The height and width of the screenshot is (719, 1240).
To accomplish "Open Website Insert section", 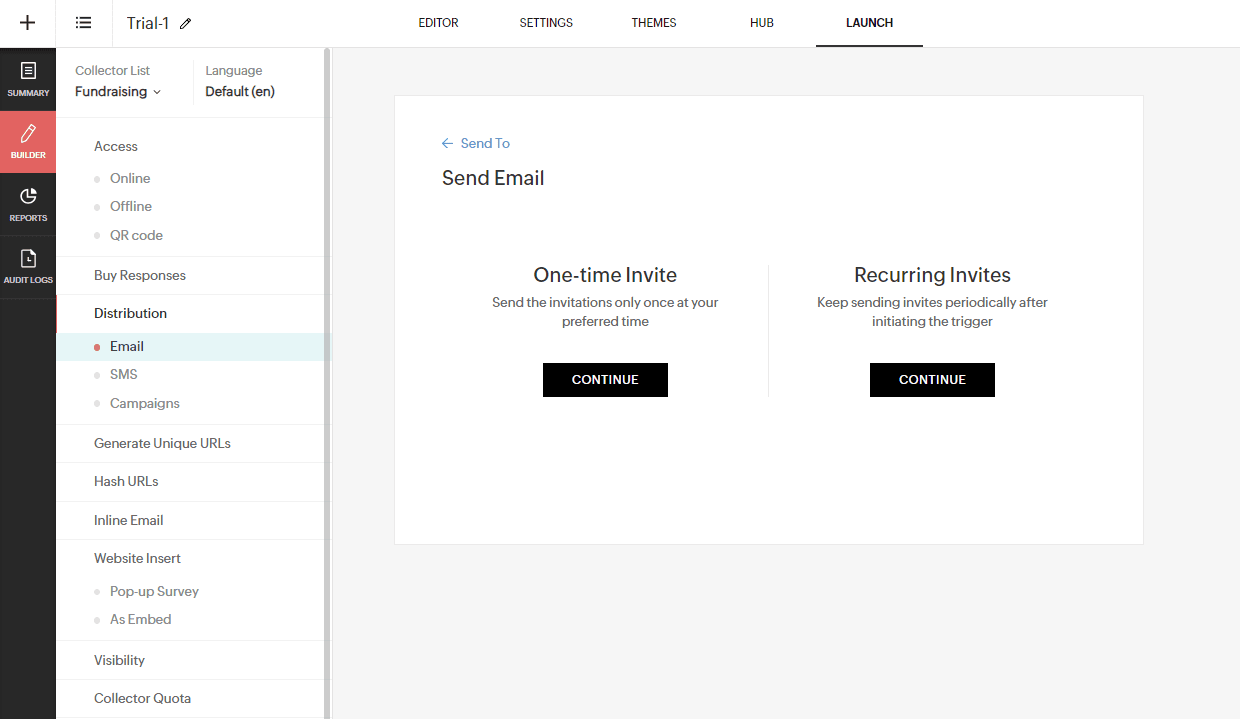I will click(137, 558).
